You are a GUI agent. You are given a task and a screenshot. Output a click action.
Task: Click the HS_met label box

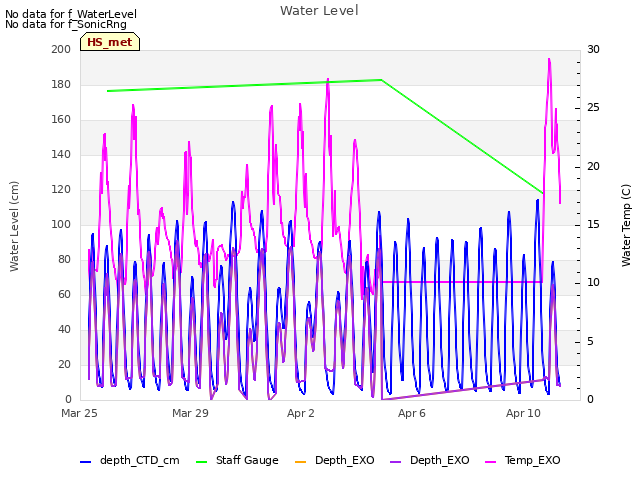(110, 42)
